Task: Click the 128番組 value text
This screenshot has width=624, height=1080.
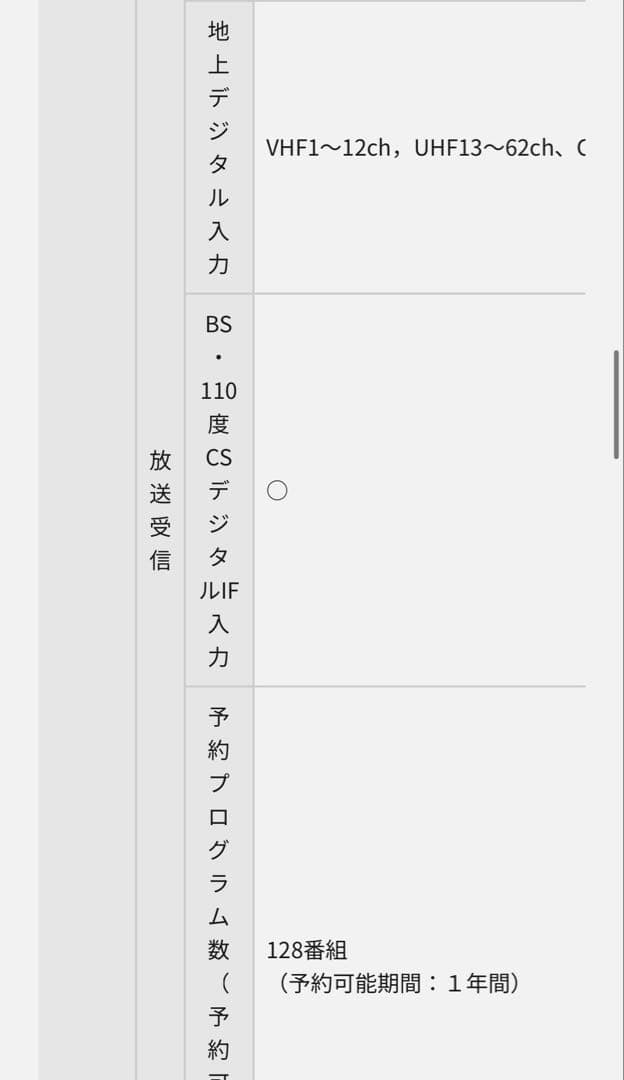Action: click(307, 950)
